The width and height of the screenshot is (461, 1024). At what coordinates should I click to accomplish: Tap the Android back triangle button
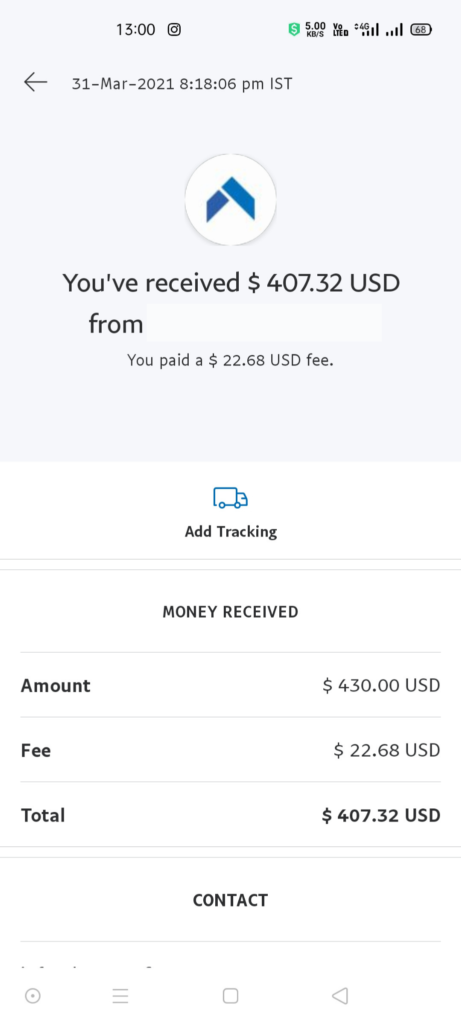click(340, 996)
